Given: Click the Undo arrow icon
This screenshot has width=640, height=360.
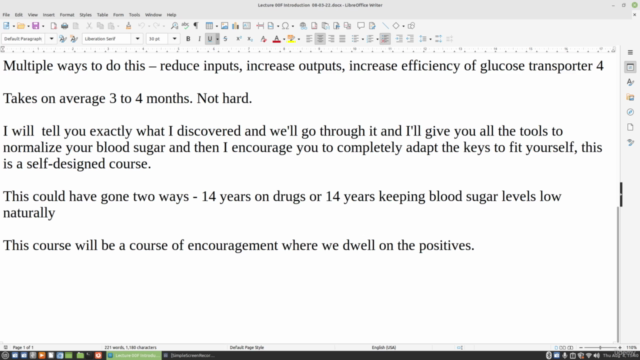Looking at the screenshot, I should click(x=141, y=26).
